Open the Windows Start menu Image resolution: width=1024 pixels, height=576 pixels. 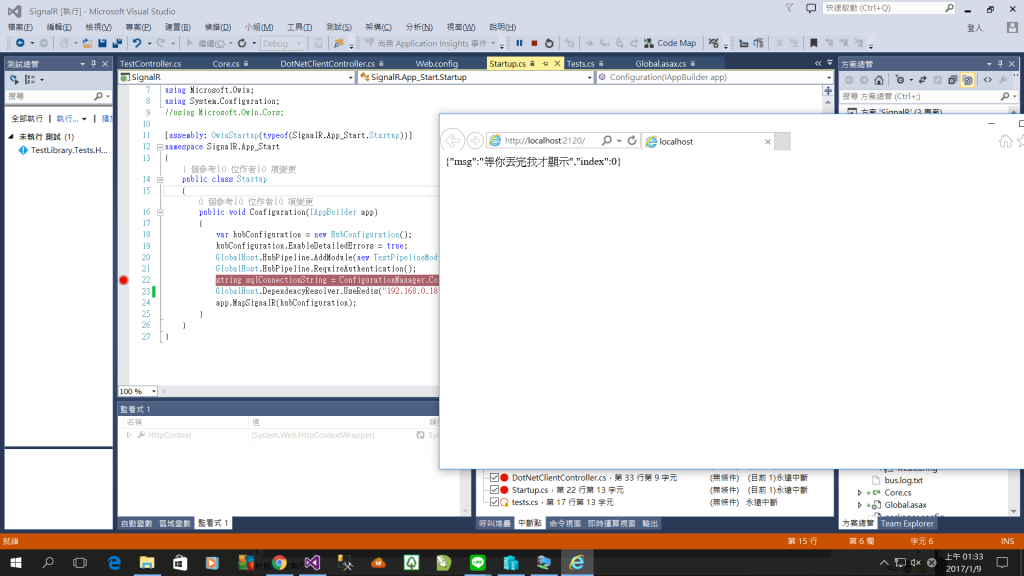pos(16,562)
